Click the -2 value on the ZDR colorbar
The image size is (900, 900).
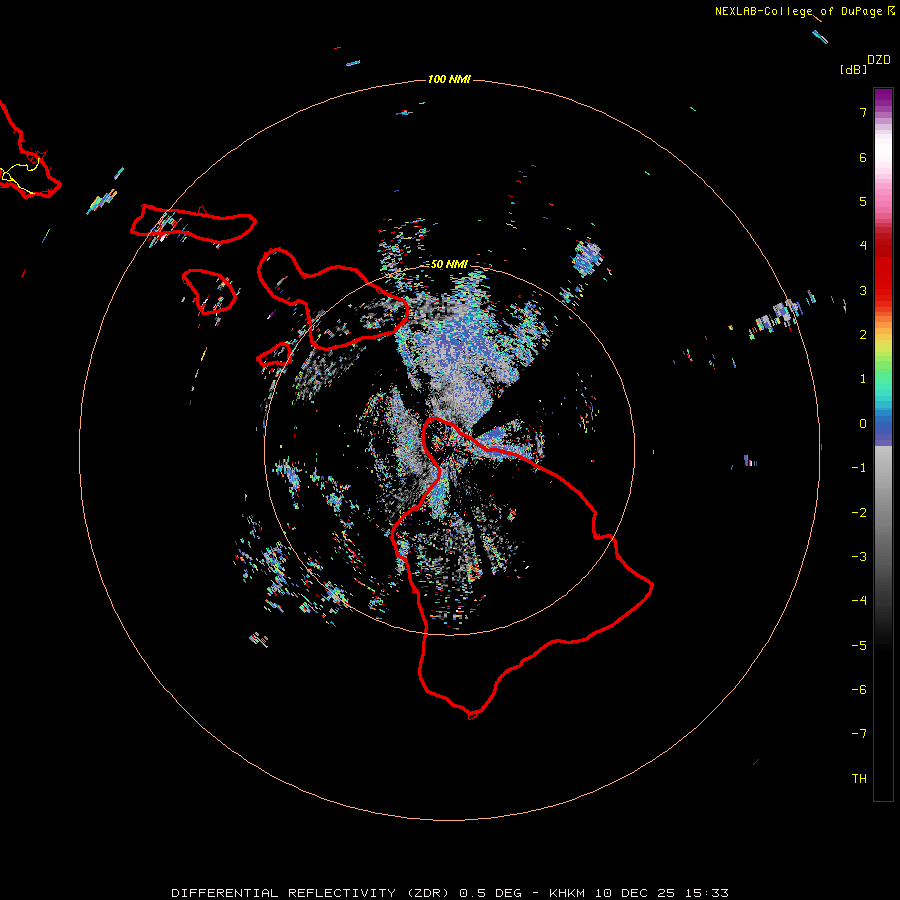point(859,513)
